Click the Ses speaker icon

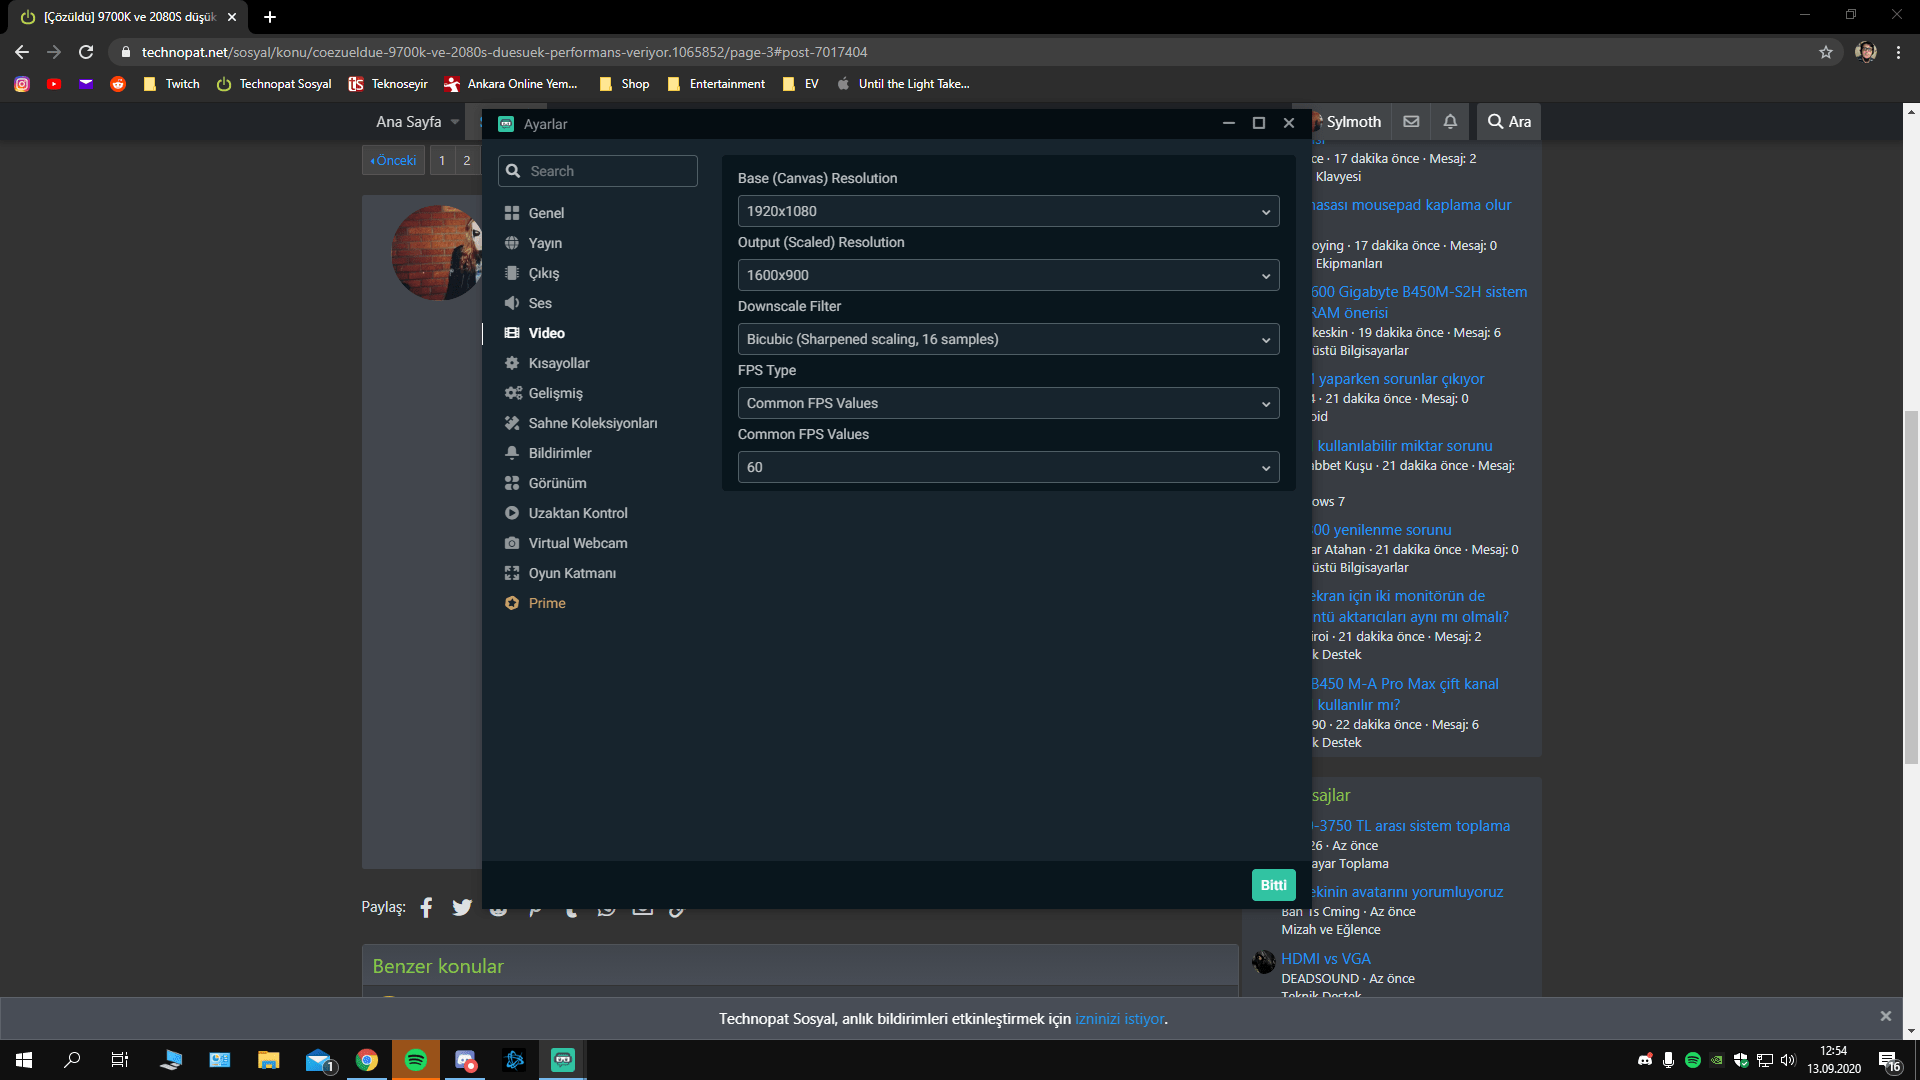512,303
